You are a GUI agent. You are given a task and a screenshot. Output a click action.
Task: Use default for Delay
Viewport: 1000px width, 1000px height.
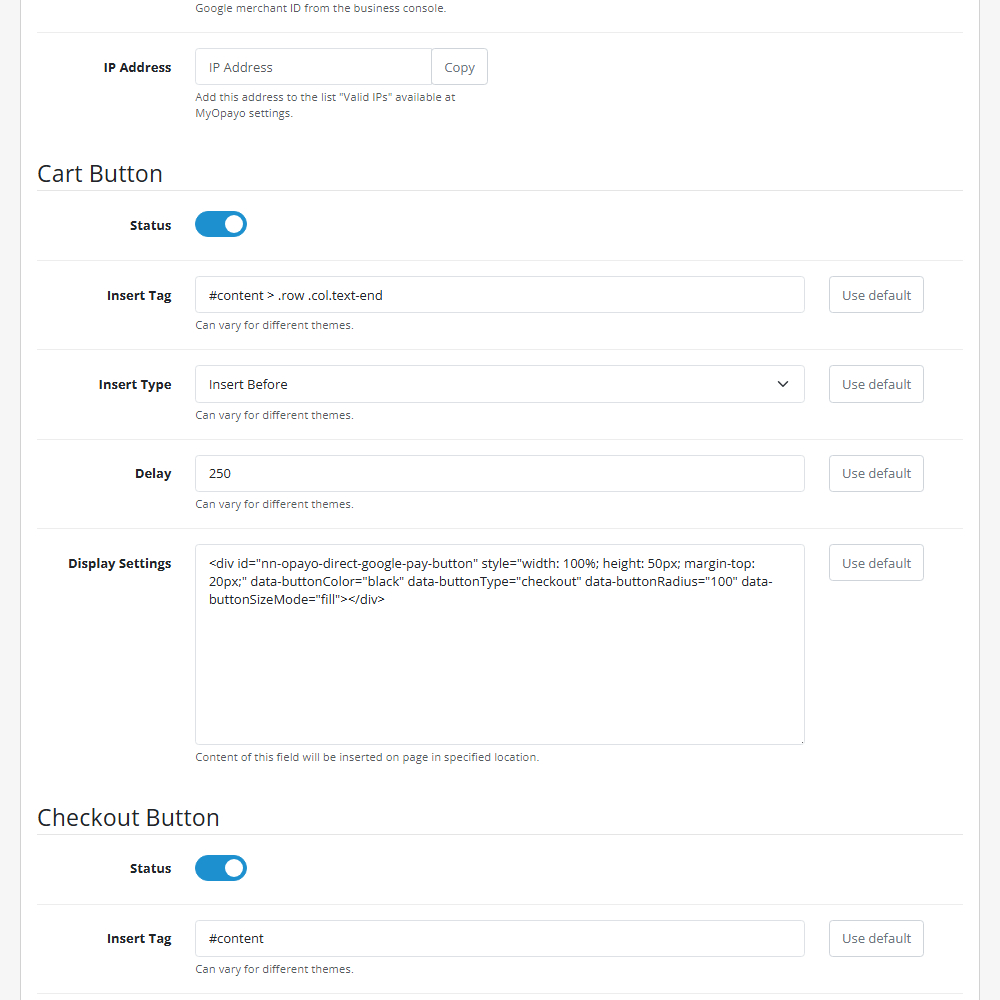pos(876,473)
